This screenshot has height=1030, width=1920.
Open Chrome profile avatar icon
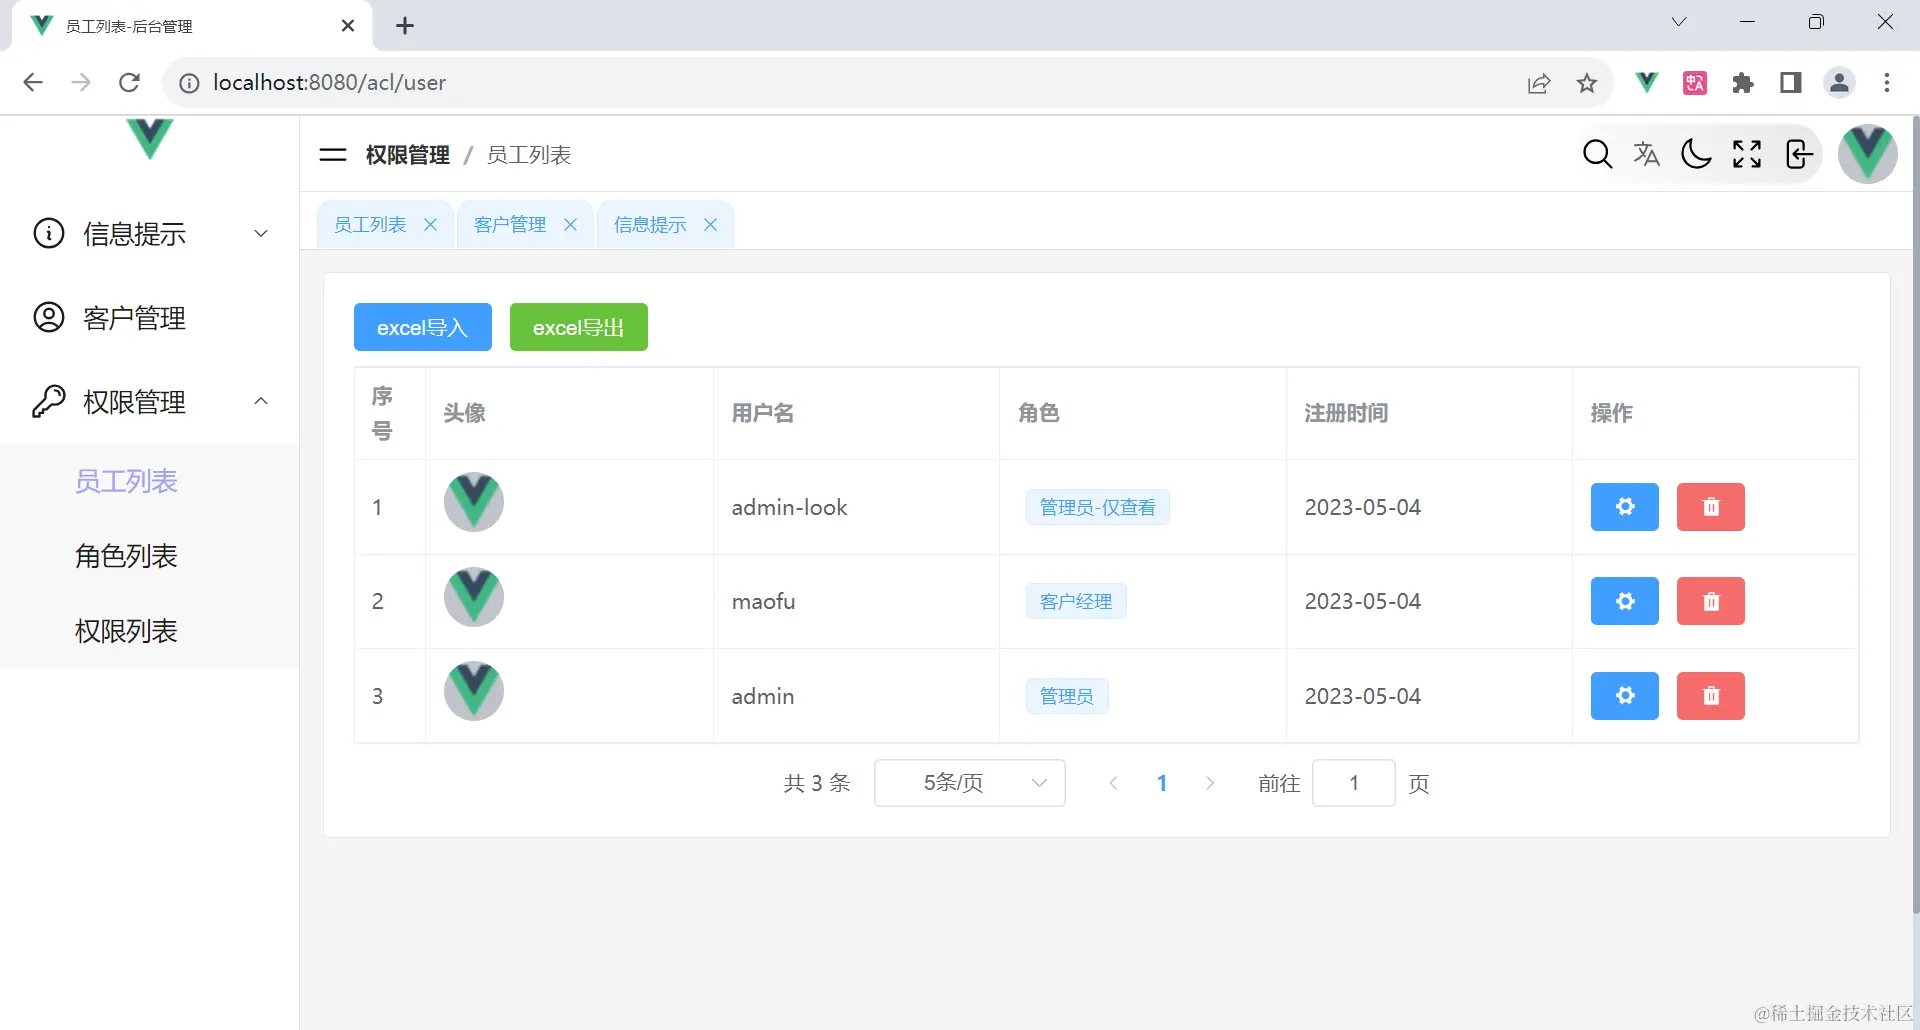(1839, 83)
